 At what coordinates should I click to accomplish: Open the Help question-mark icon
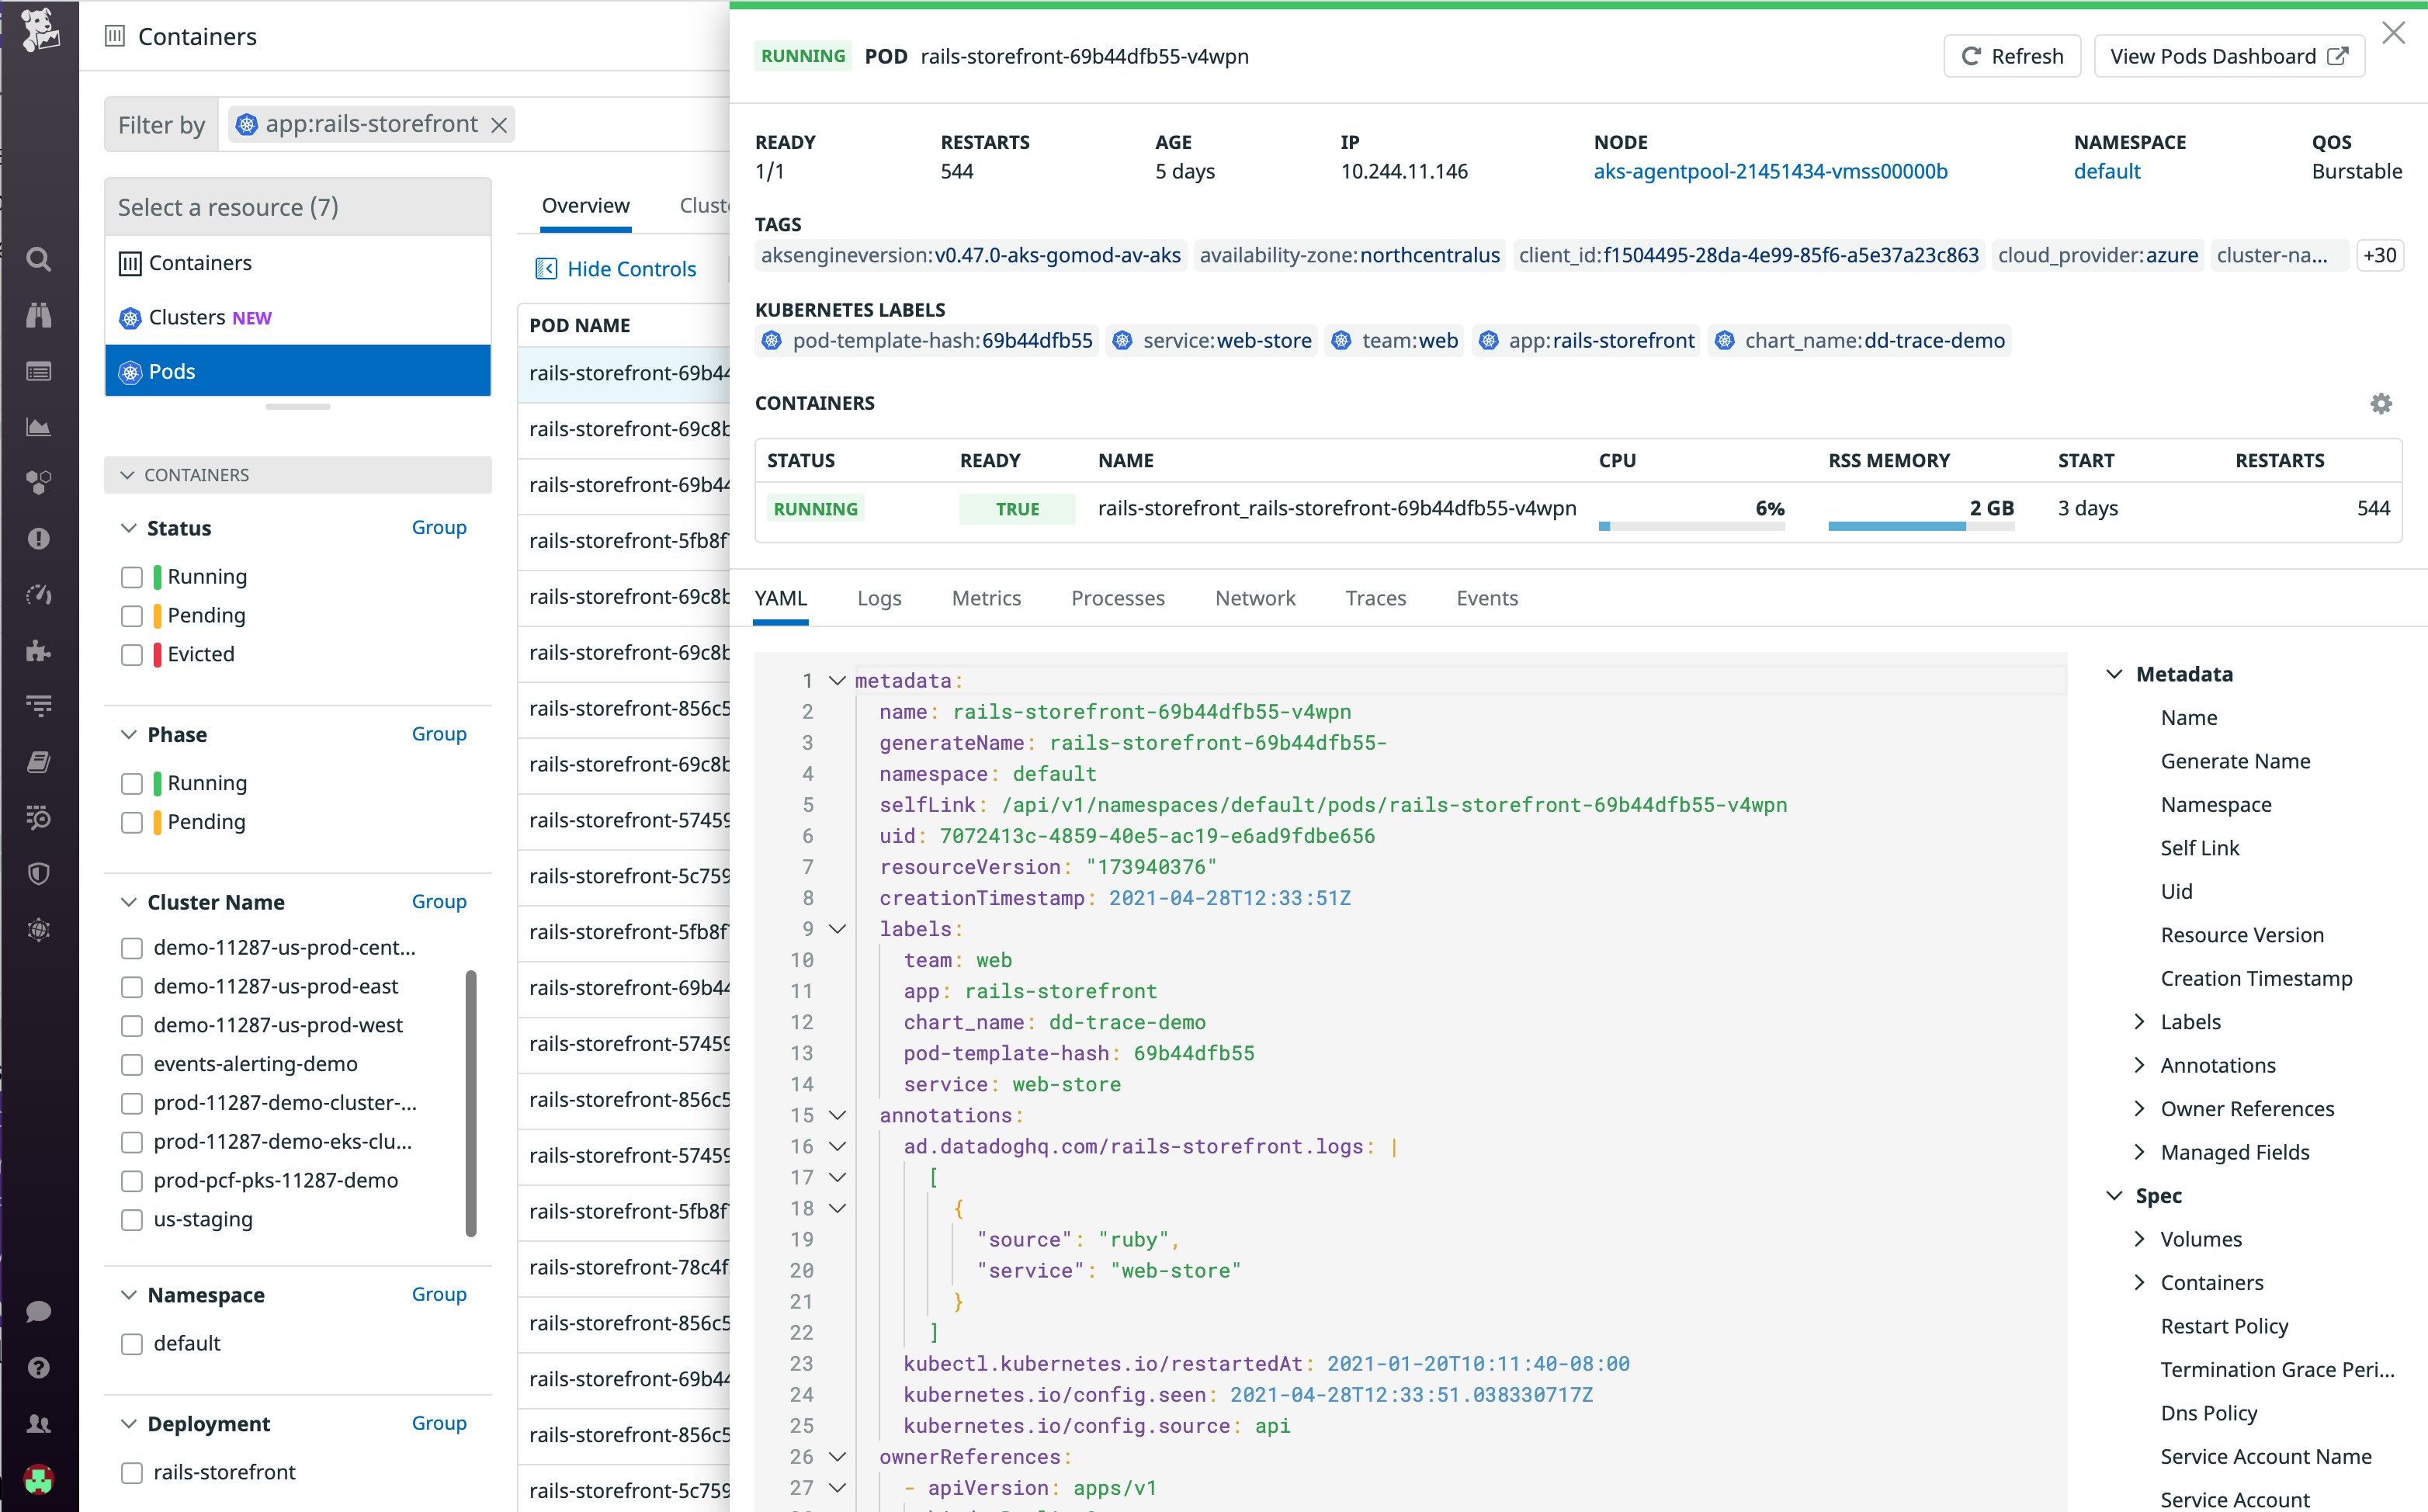click(40, 1368)
